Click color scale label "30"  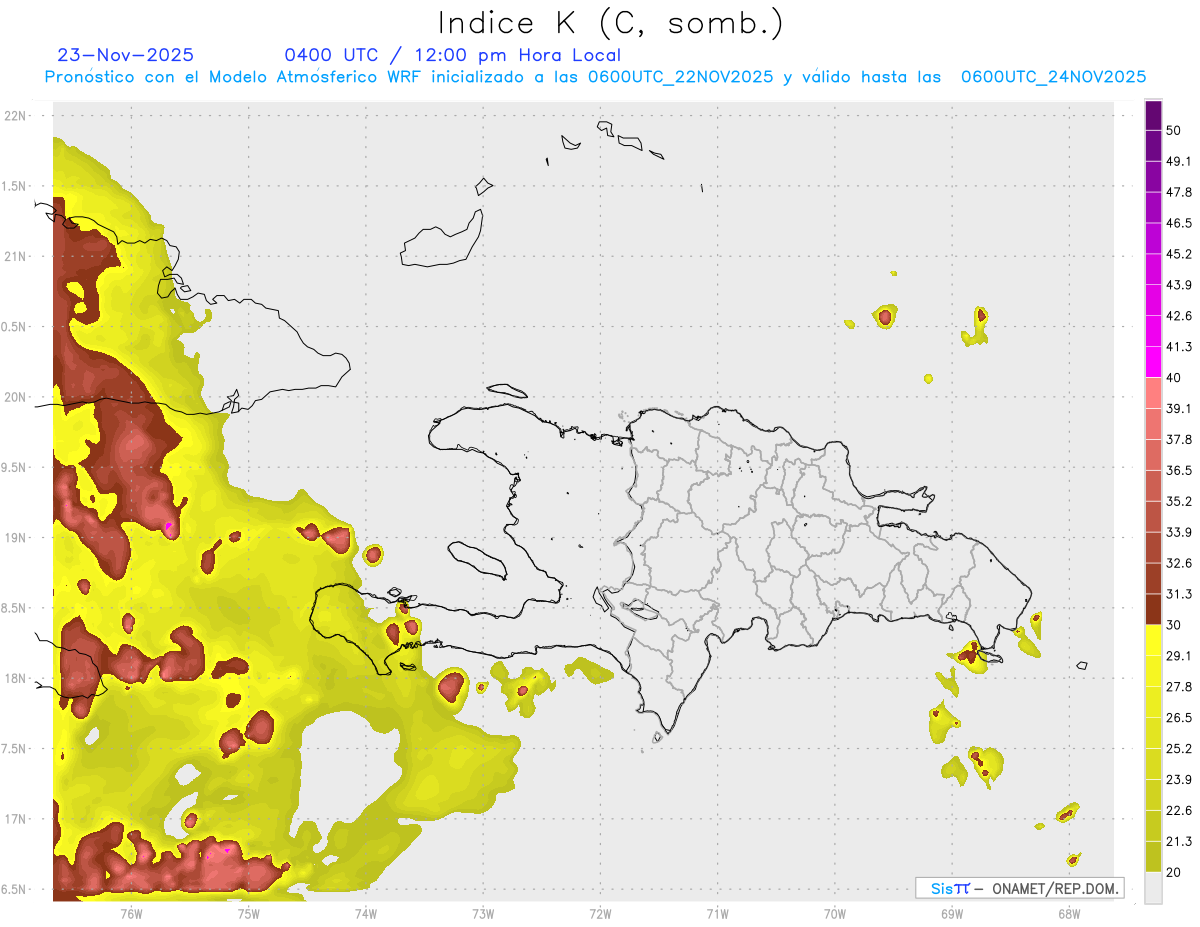[1173, 625]
